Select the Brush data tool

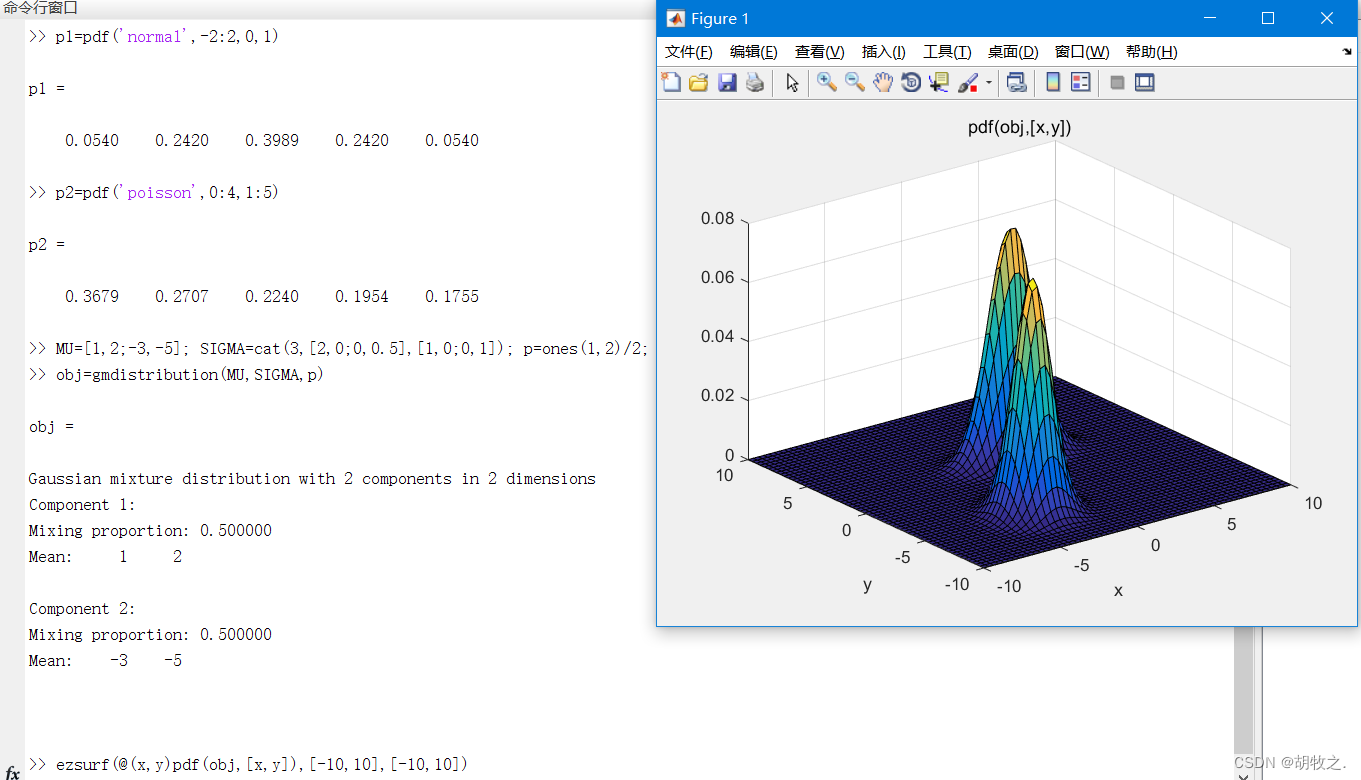[x=968, y=83]
